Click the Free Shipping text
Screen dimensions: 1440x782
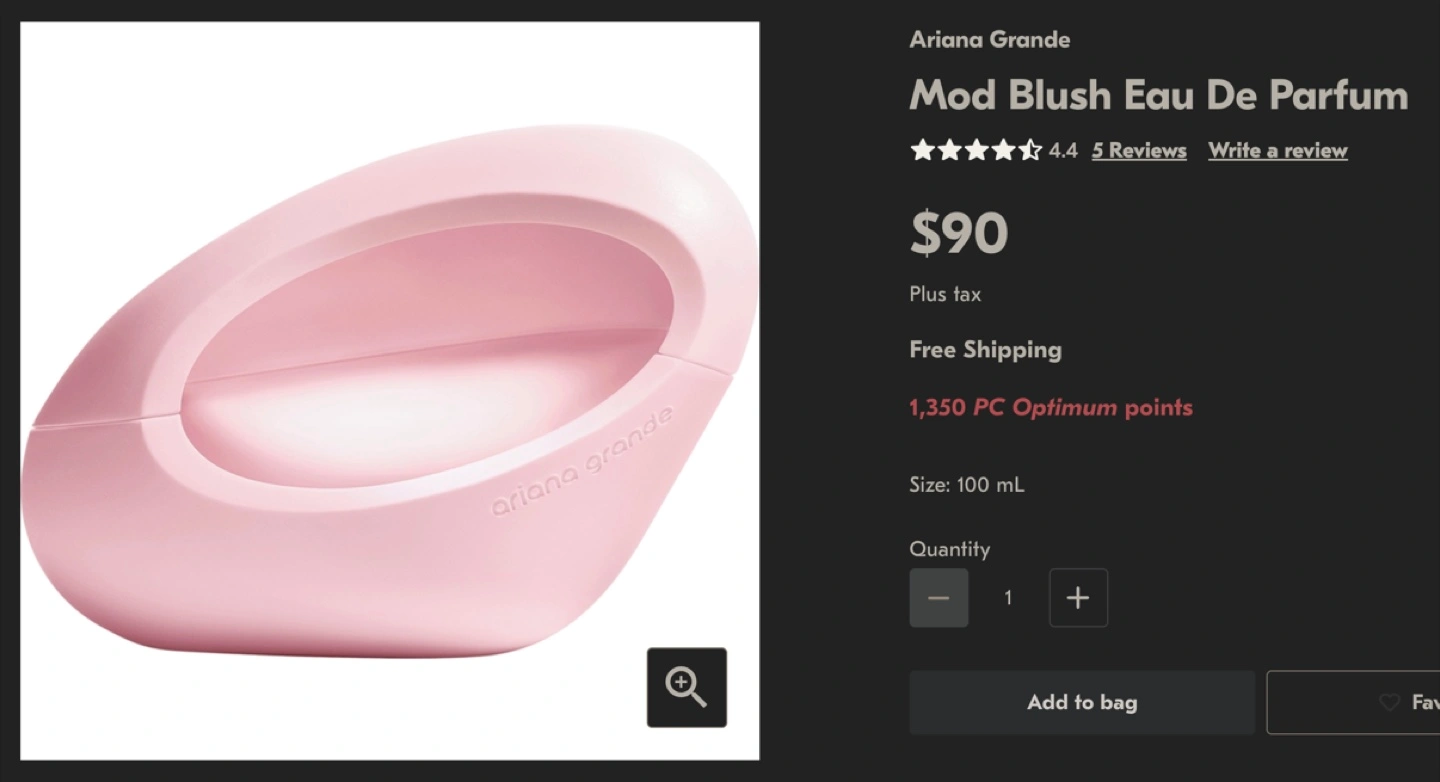(x=985, y=350)
